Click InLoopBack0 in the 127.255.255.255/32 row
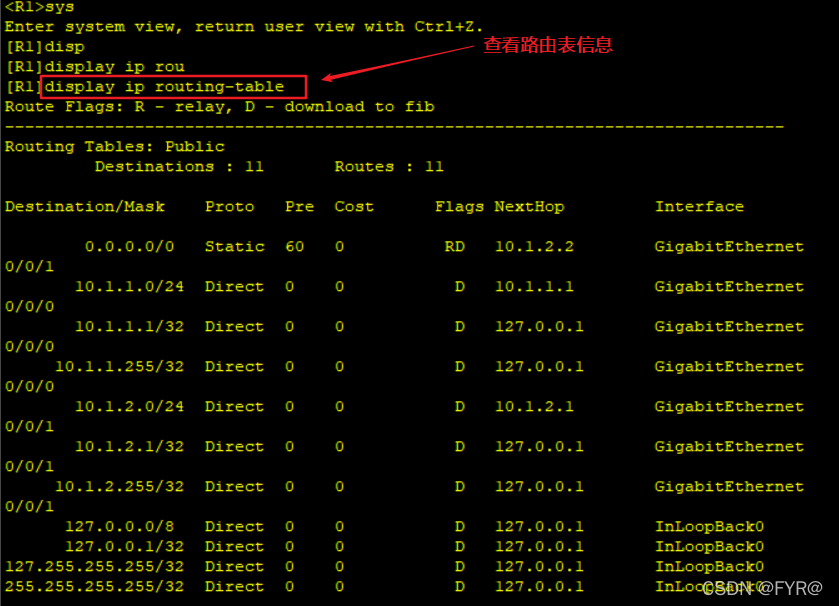 (710, 566)
